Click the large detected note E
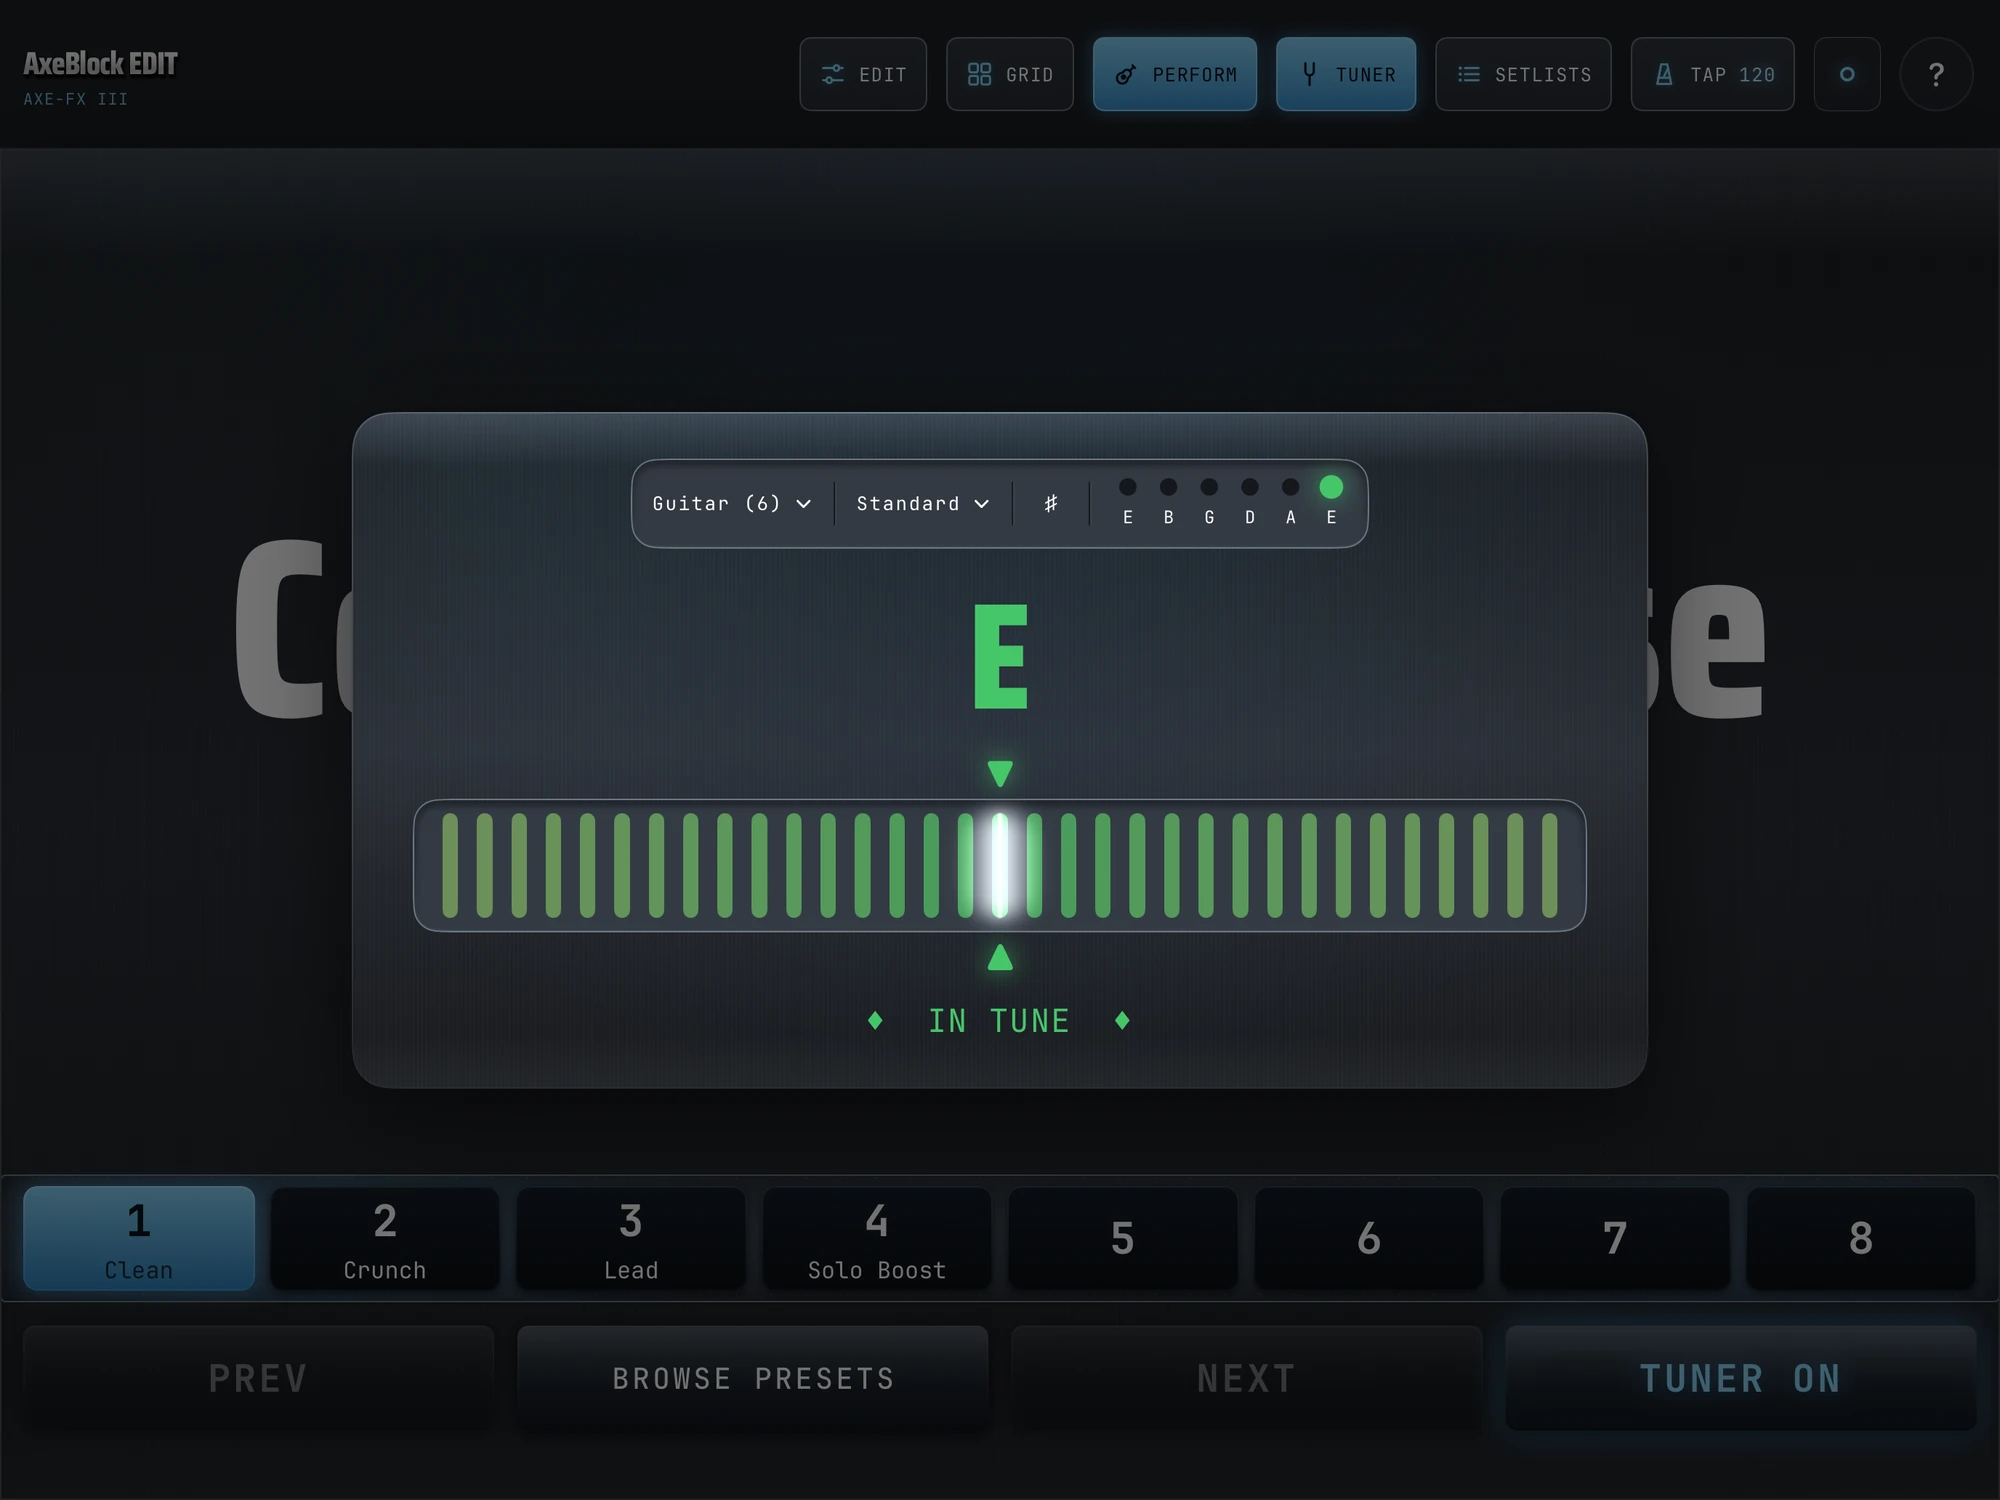 pos(1001,656)
